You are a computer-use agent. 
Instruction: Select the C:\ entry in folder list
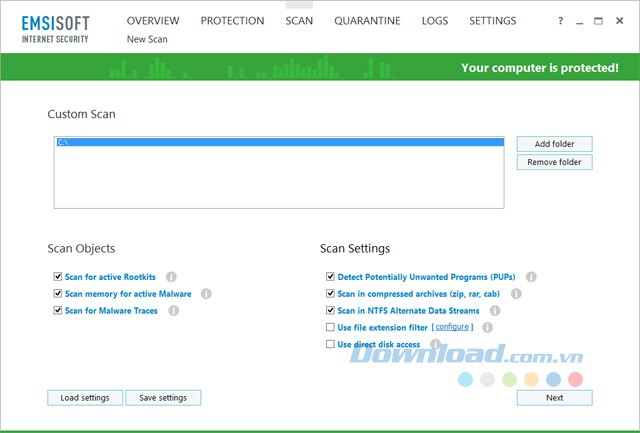(x=280, y=142)
